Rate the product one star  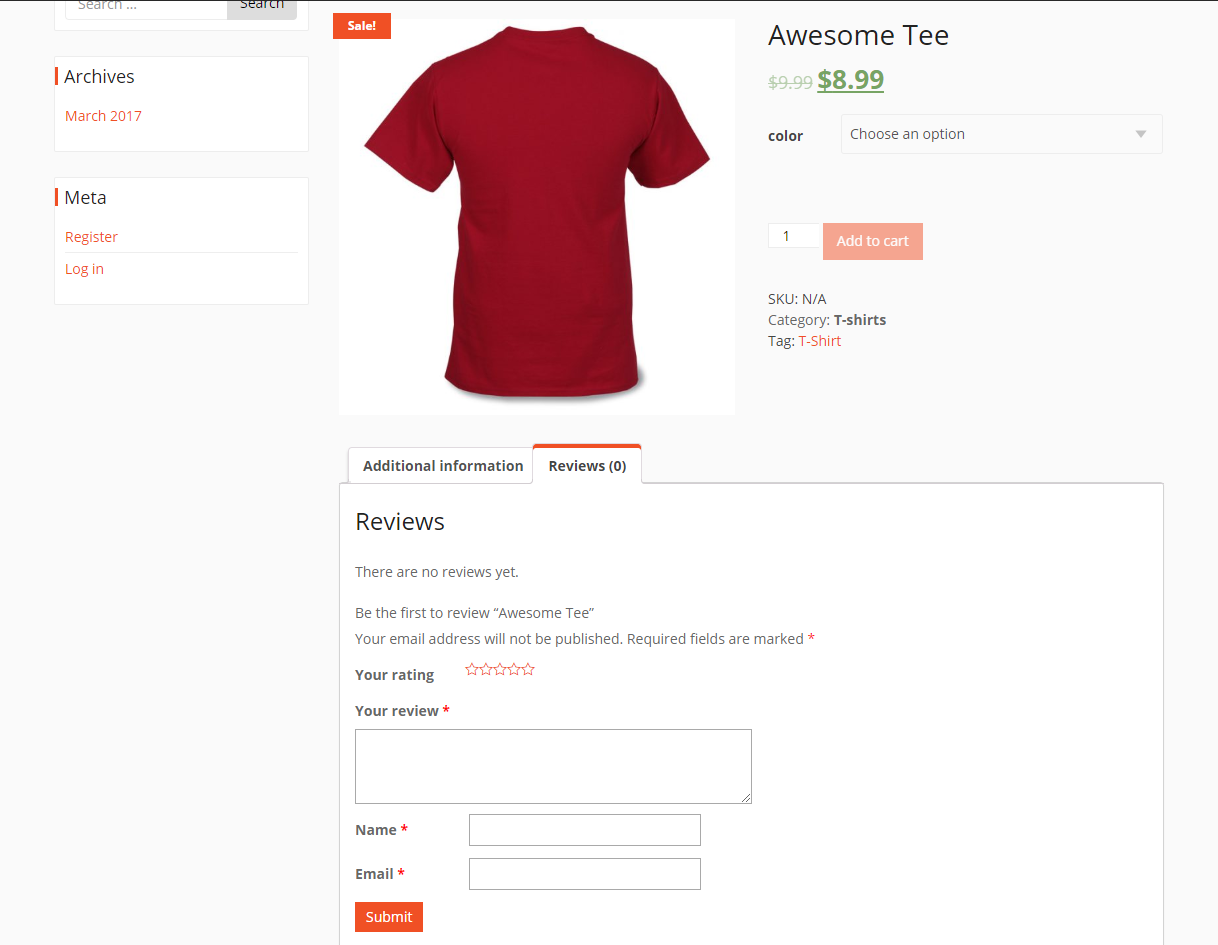472,669
